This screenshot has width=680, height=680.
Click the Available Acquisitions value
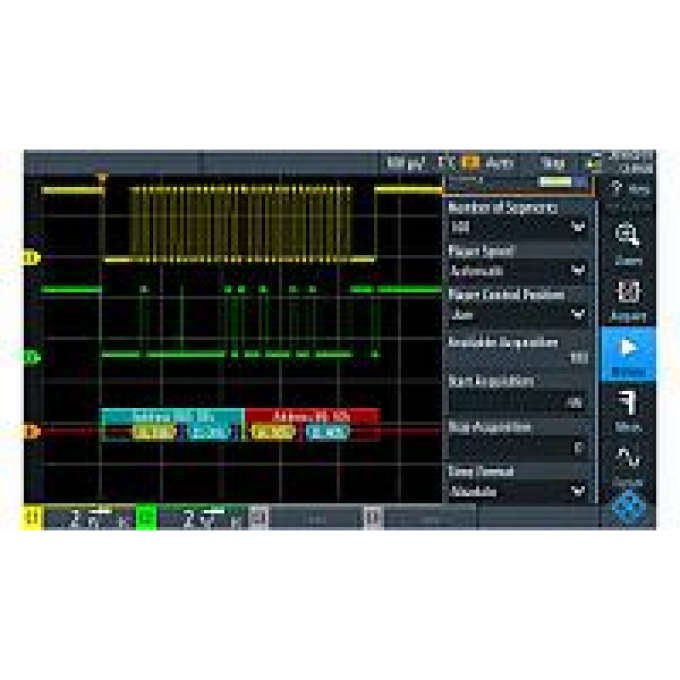(579, 357)
